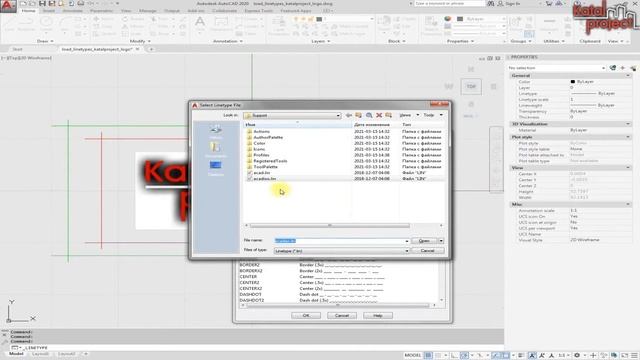Click the Color ByLayer swatch in Properties palette
This screenshot has width=640, height=360.
[573, 82]
